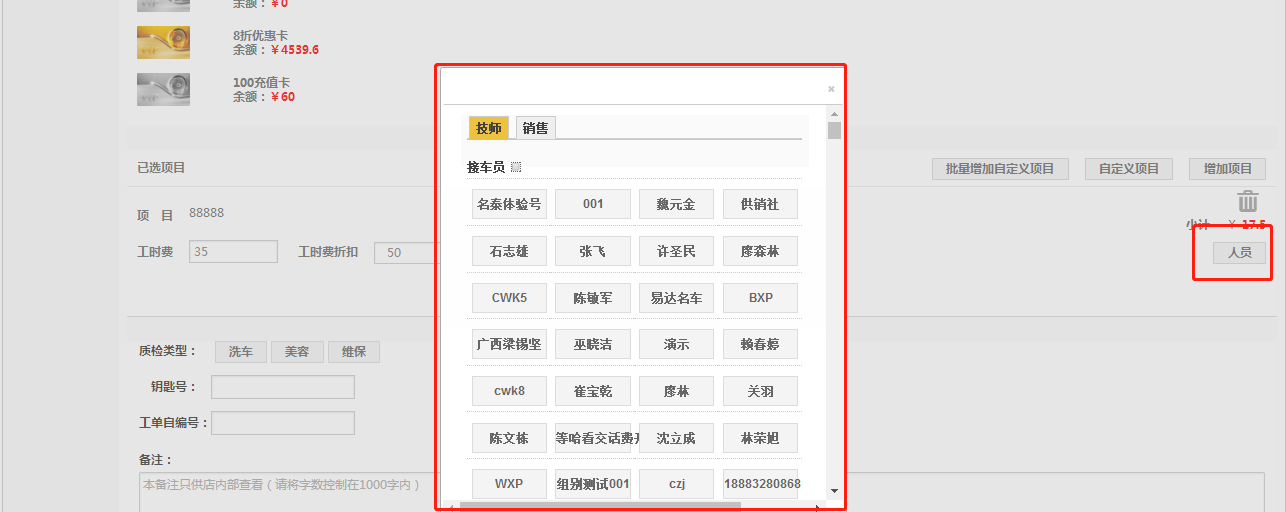1286x512 pixels.
Task: Set quality check type to 美容
Action: click(x=297, y=352)
